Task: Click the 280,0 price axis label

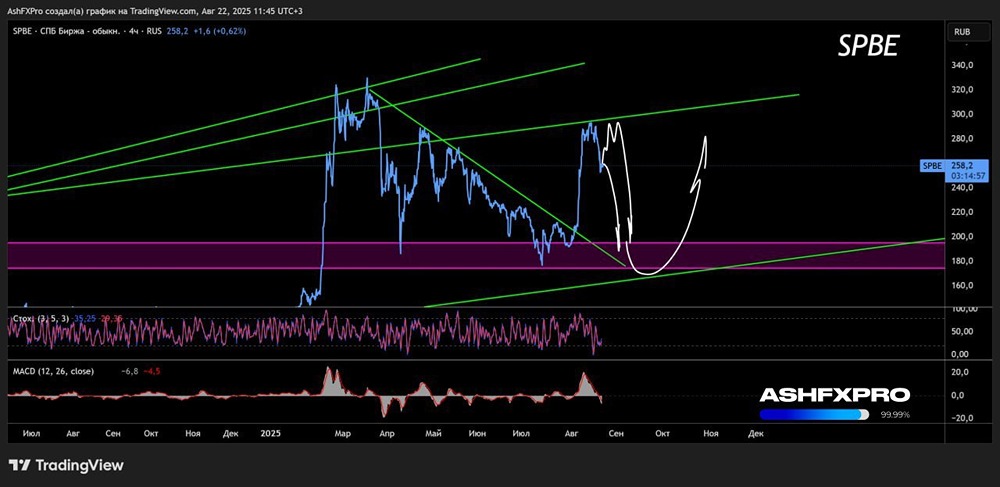Action: [x=962, y=139]
